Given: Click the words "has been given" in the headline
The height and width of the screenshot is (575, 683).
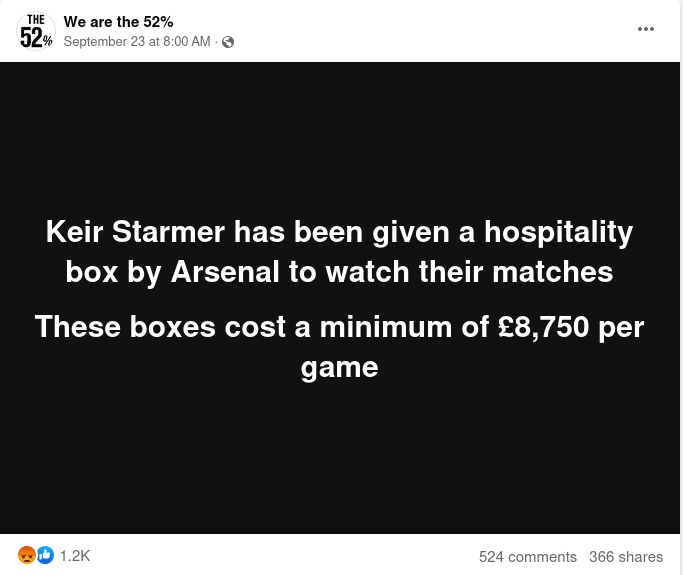Looking at the screenshot, I should 332,232.
